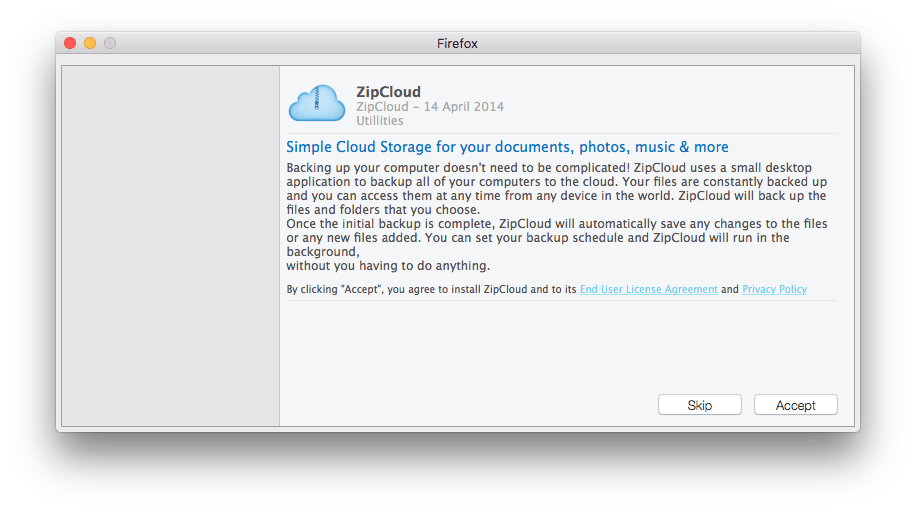Click the greyed-out zoom window button

tap(110, 43)
